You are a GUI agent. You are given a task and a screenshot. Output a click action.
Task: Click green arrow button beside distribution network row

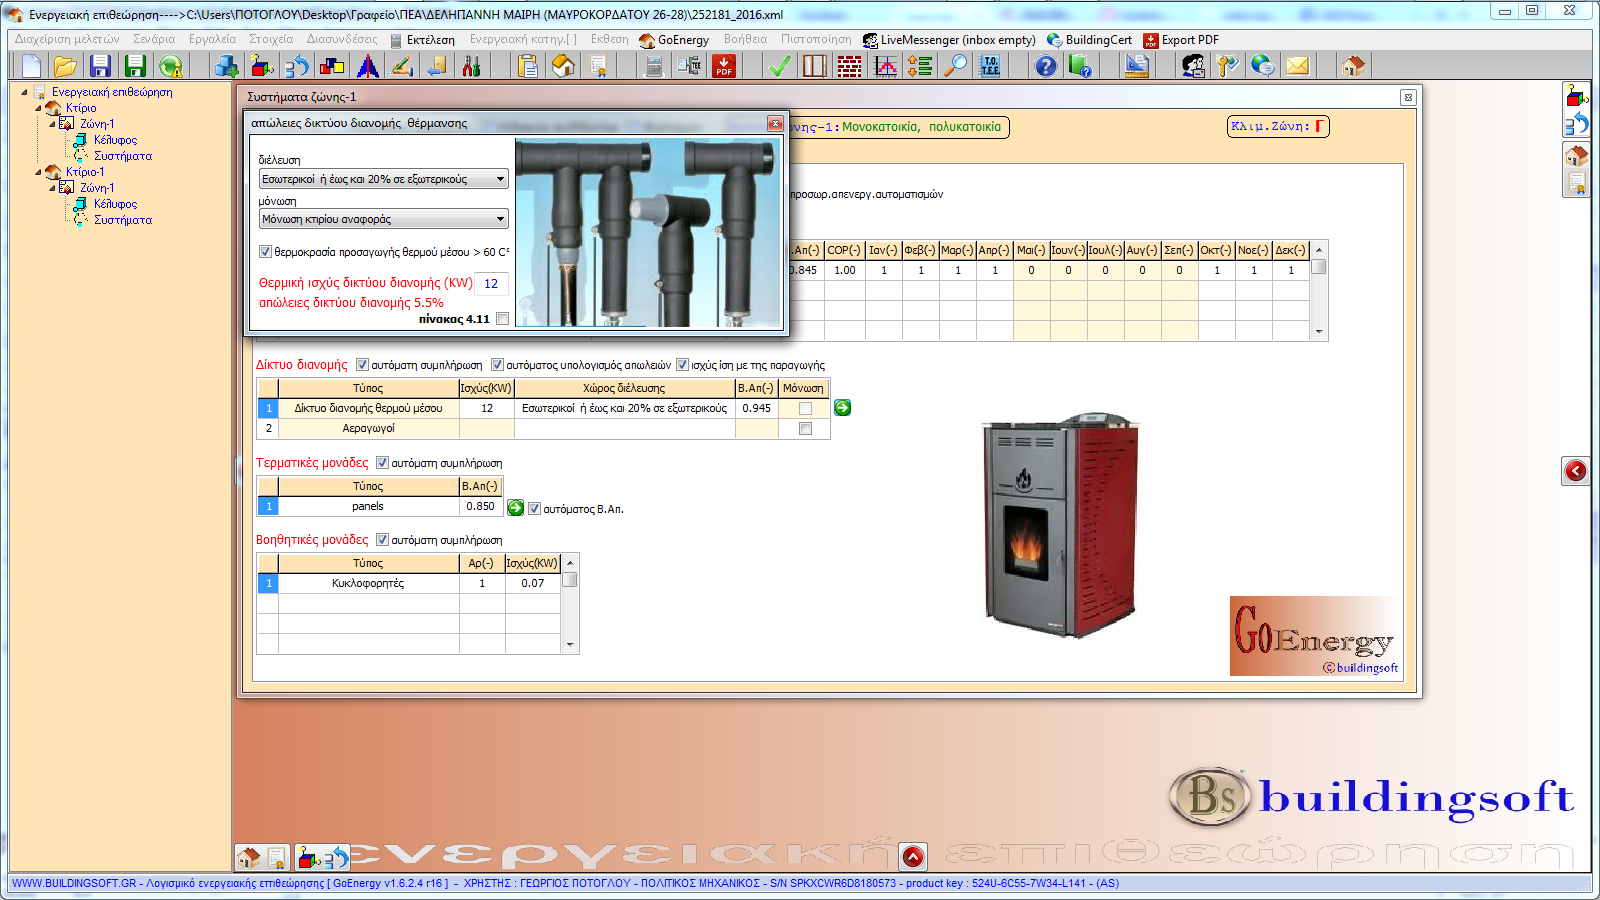pyautogui.click(x=843, y=408)
